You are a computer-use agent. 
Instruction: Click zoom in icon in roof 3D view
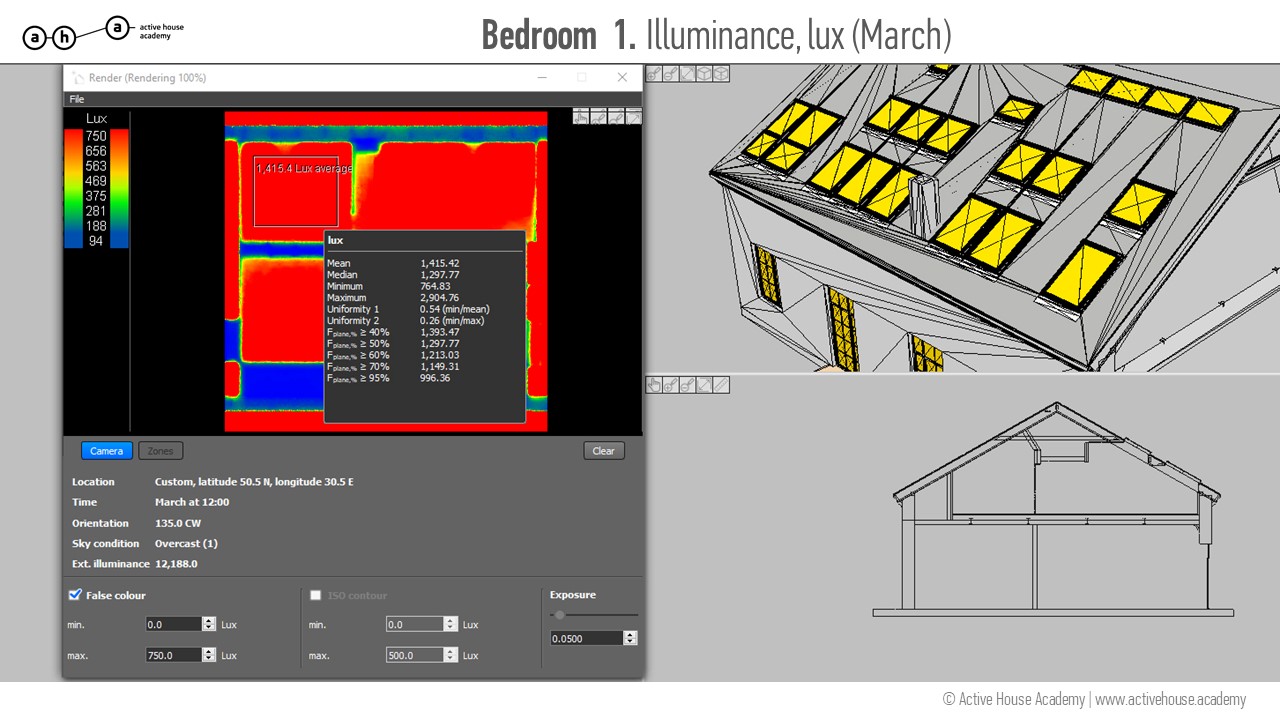pos(654,74)
